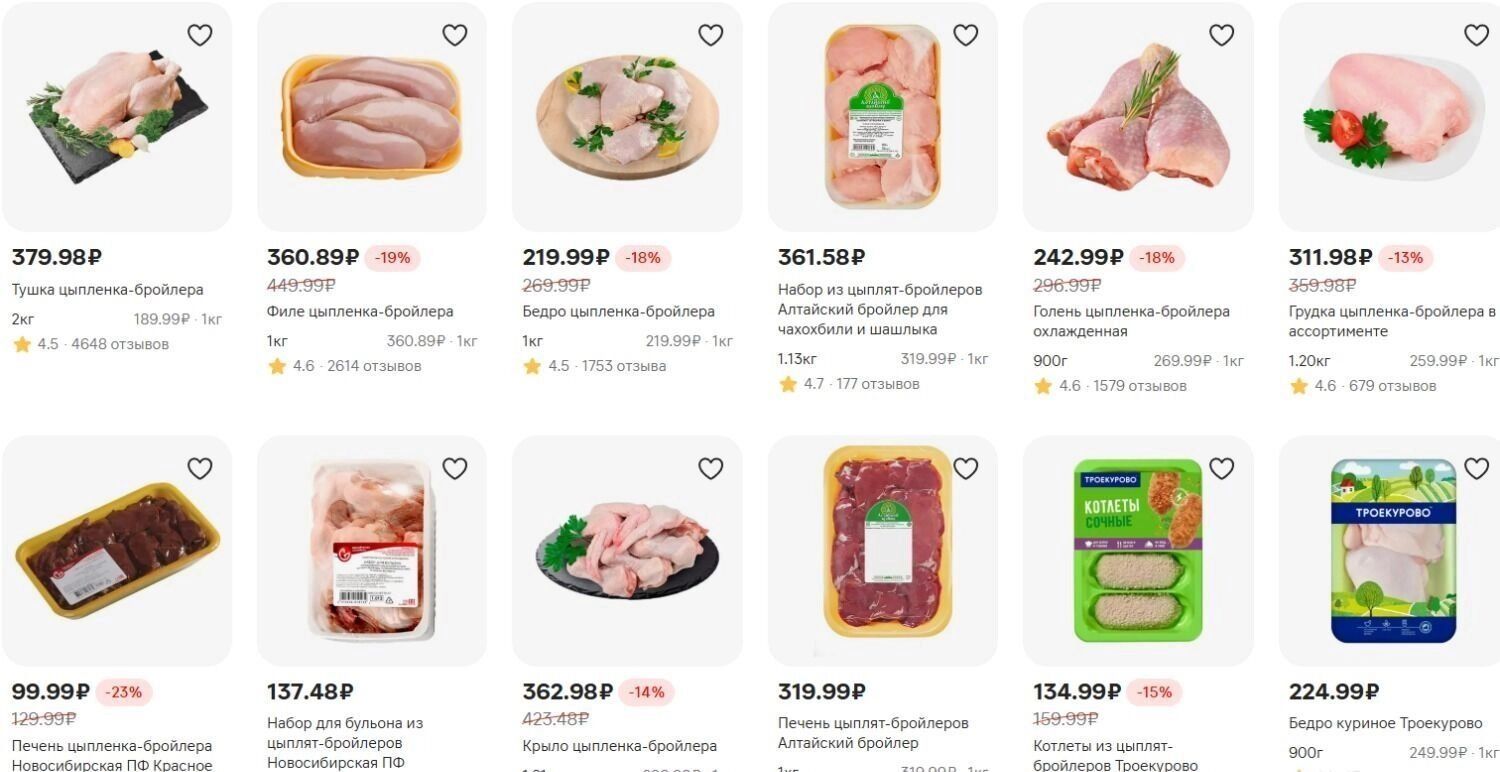Click the Котлеты сочные Троекурово package image
1500x772 pixels.
[x=1137, y=550]
